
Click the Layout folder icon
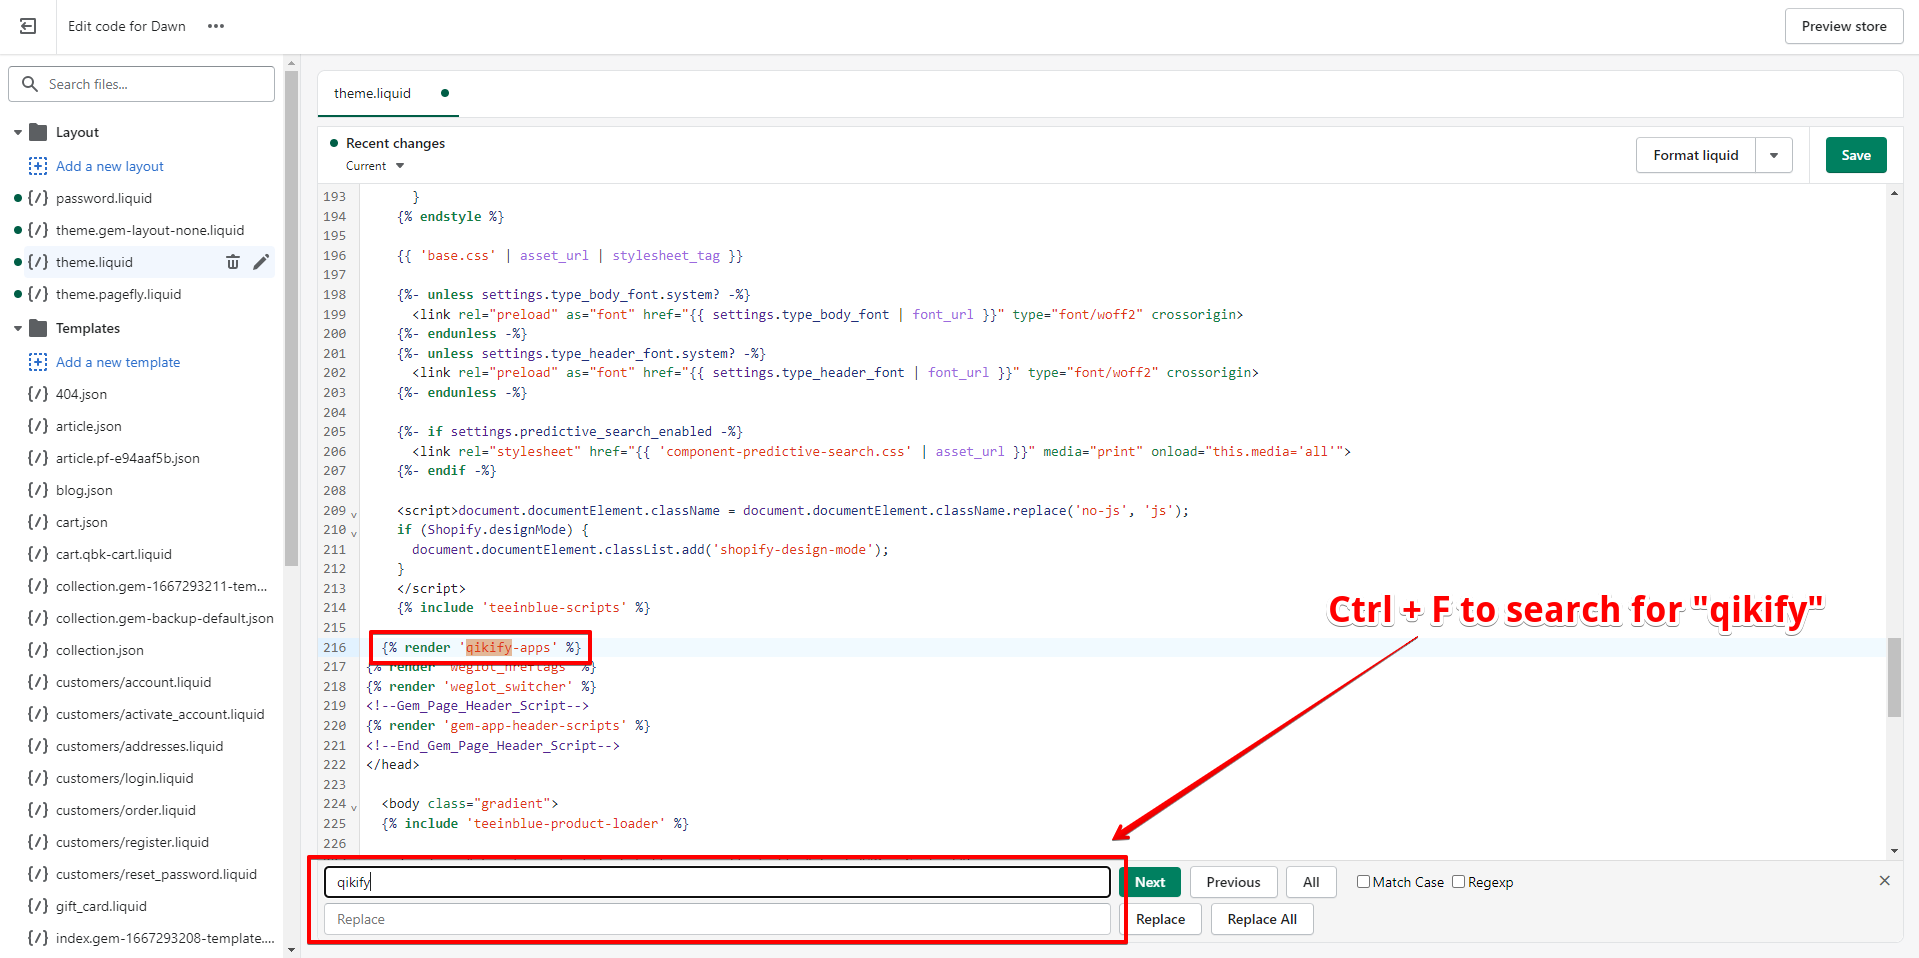tap(39, 132)
